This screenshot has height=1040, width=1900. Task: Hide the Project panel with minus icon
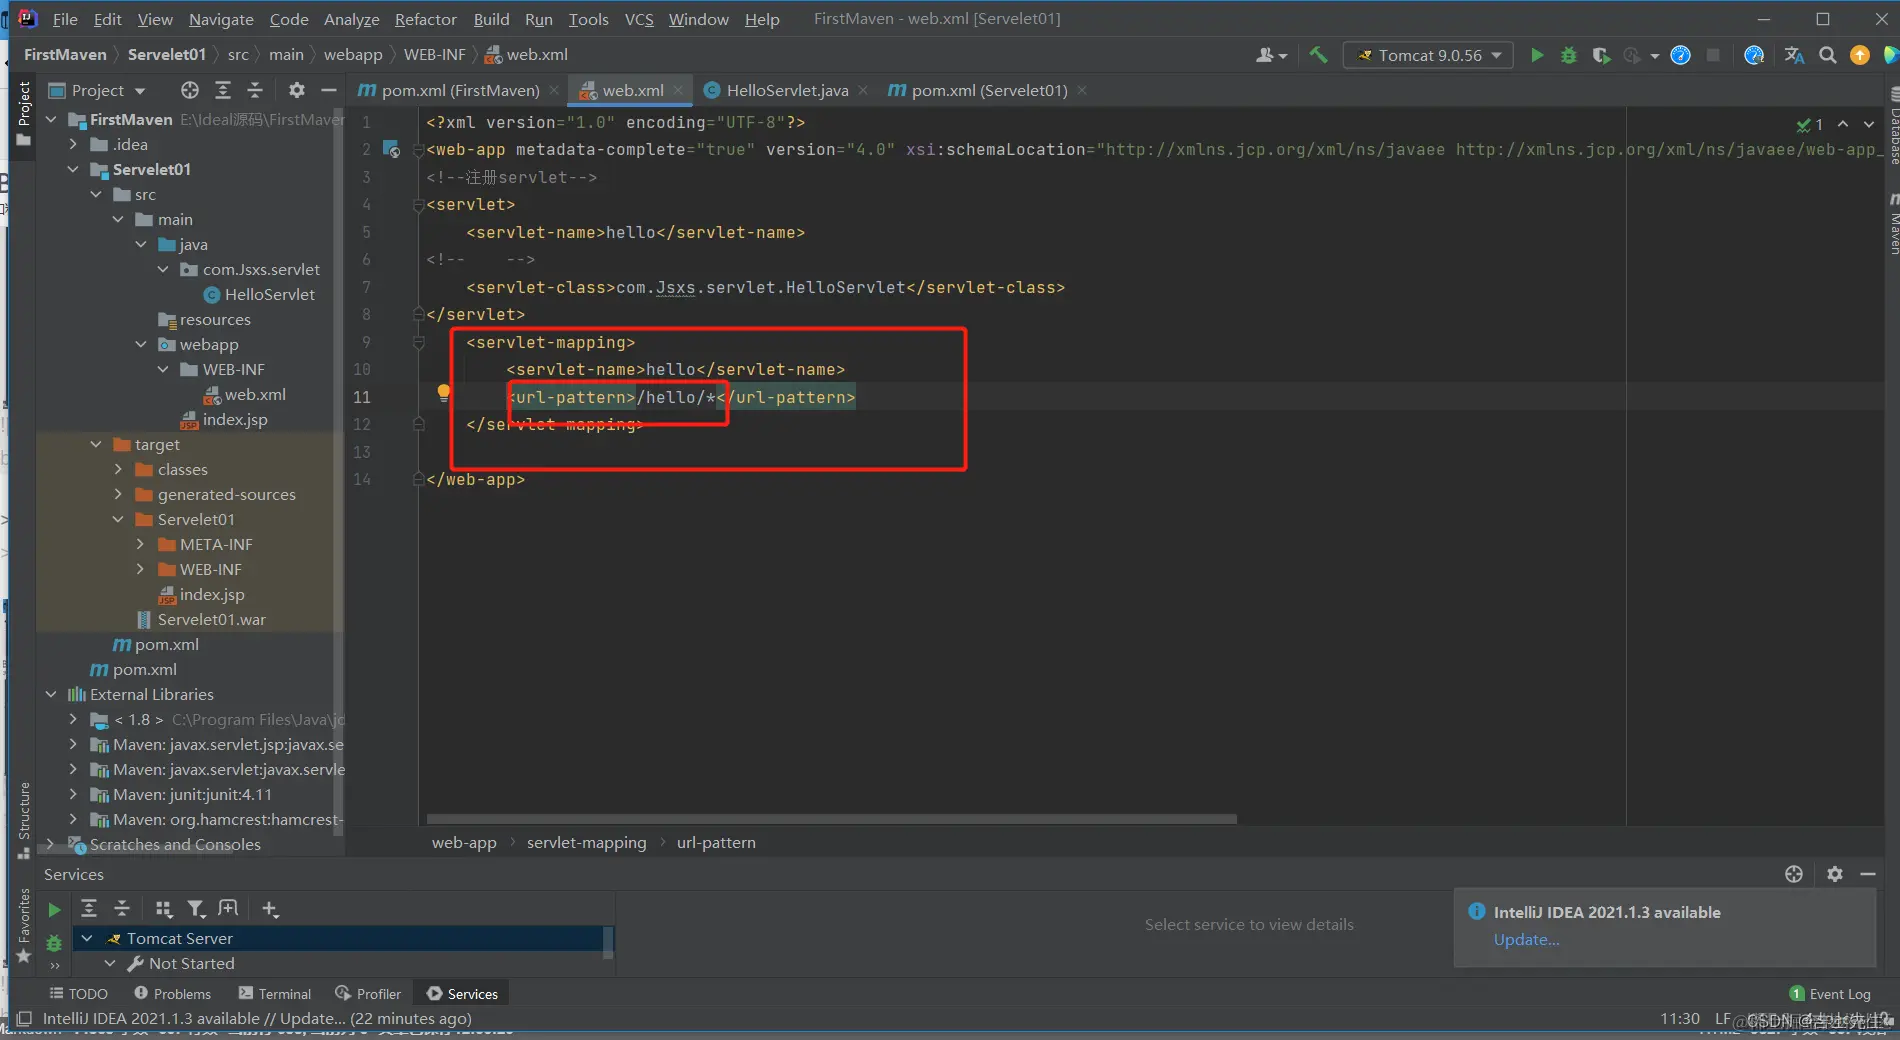pyautogui.click(x=328, y=90)
